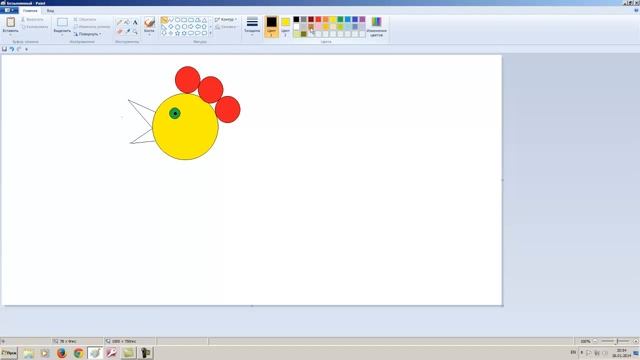Expand the Brushes dropdown arrow

tap(149, 35)
